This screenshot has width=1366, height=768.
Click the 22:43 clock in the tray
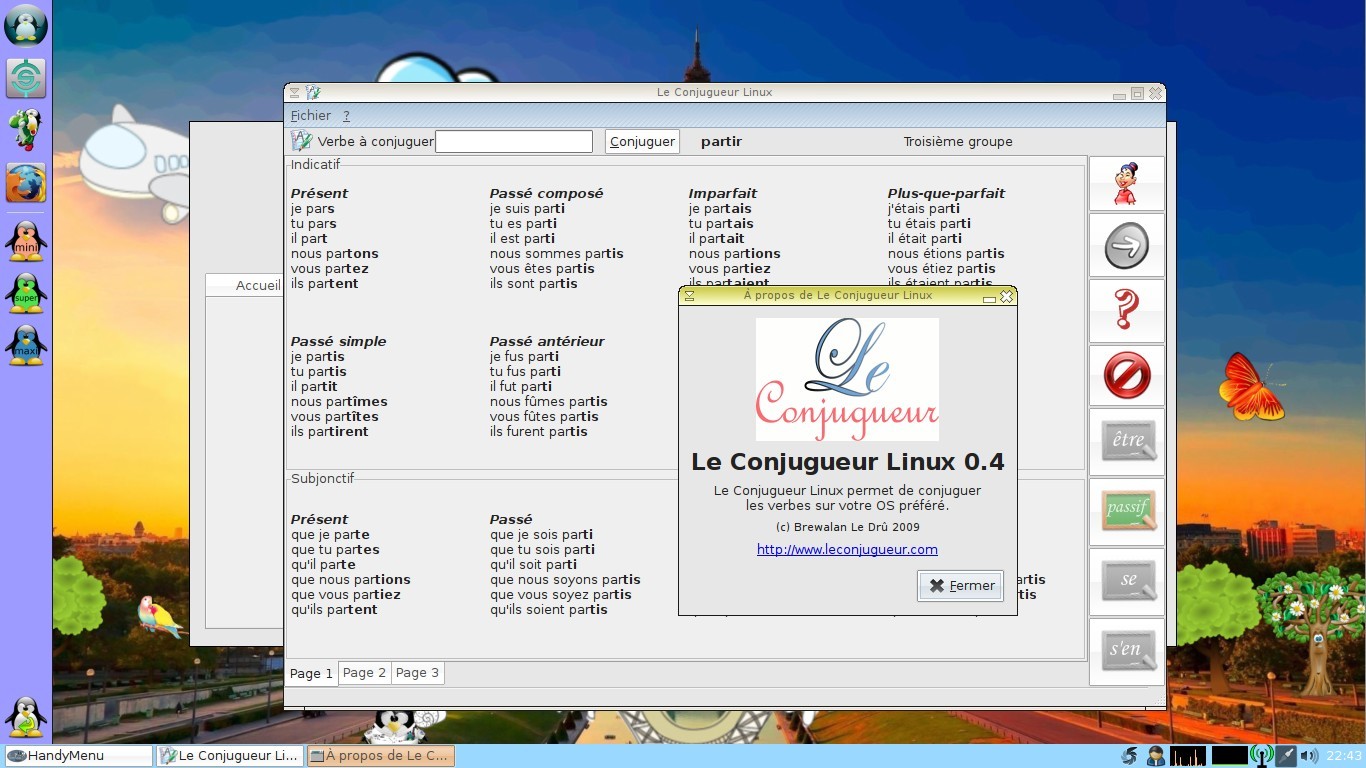1343,756
